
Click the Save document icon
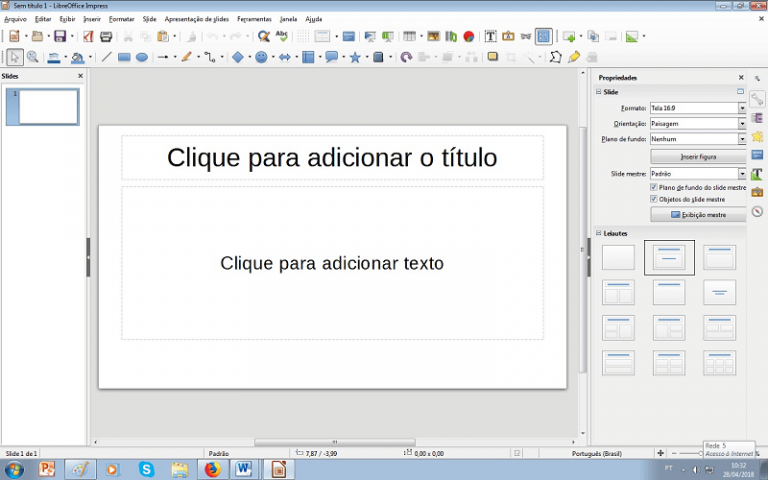(x=60, y=36)
